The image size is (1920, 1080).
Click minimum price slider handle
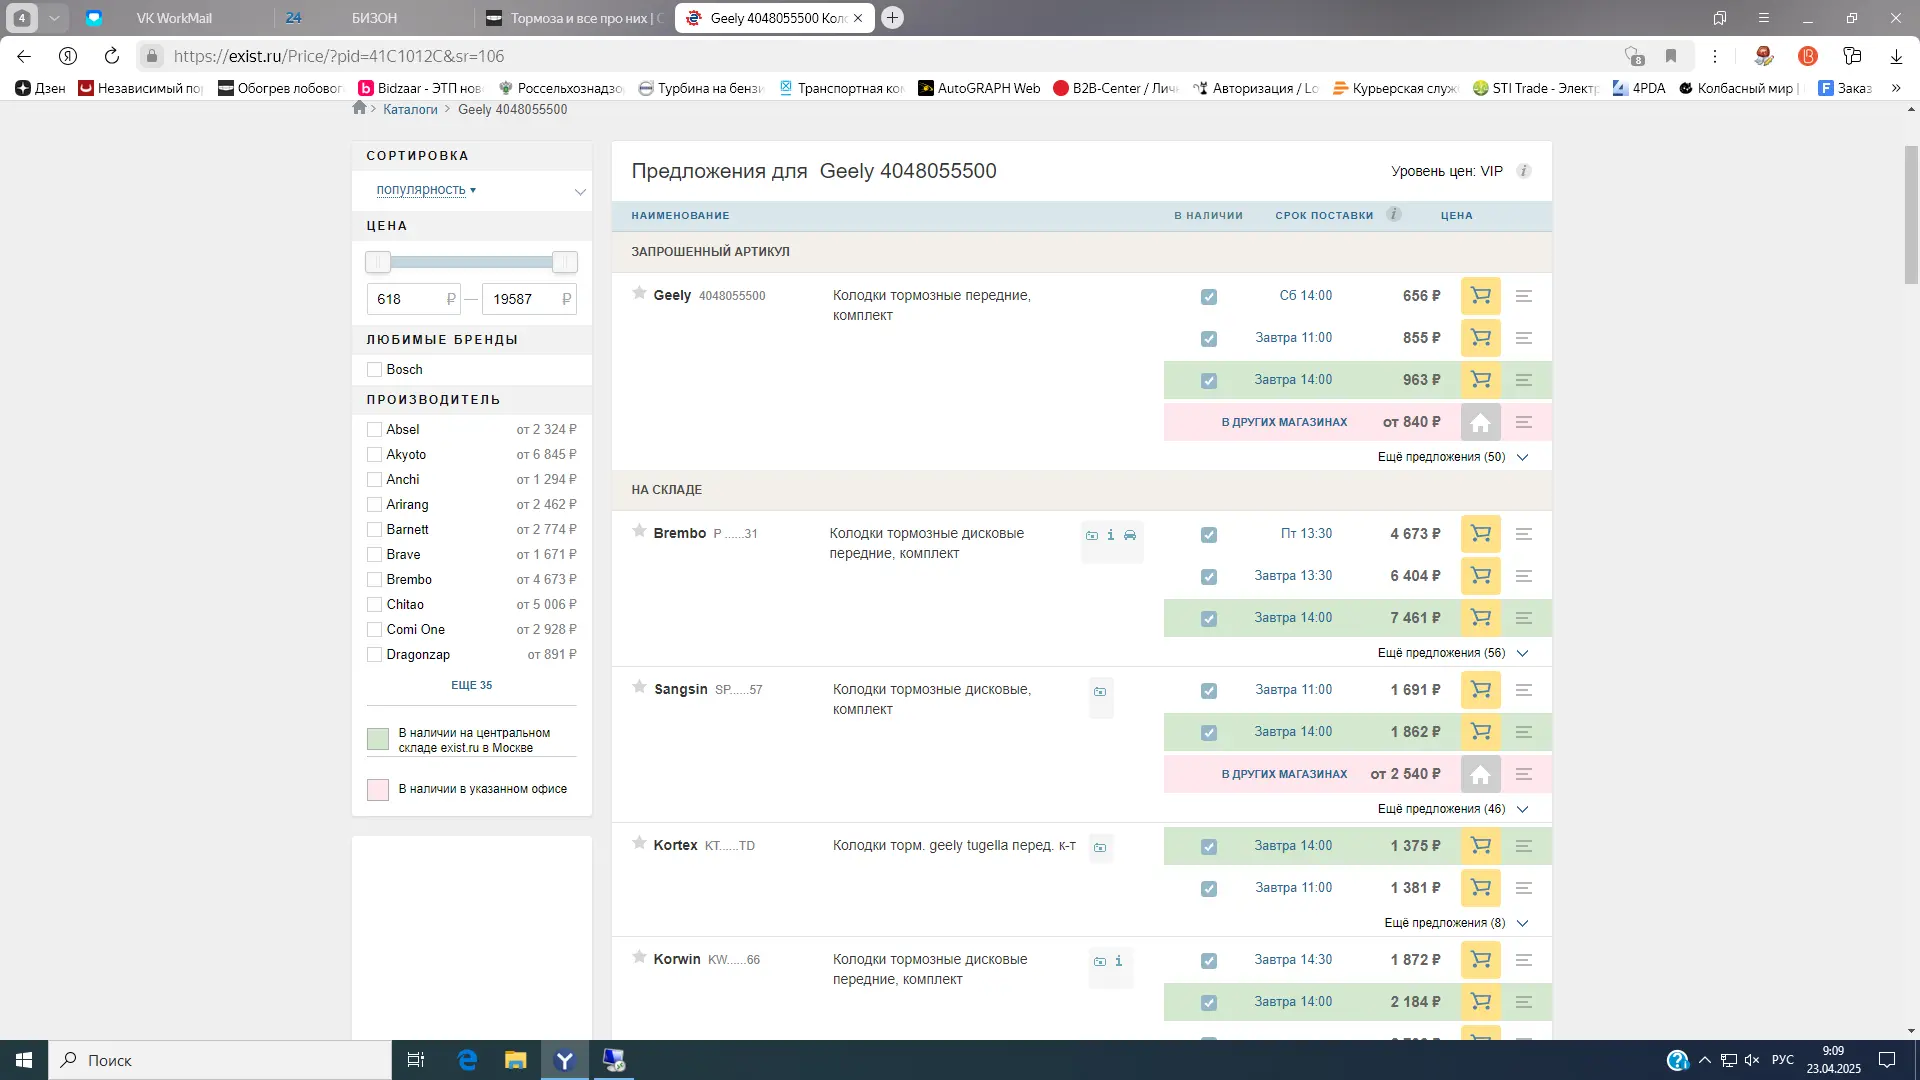tap(378, 262)
